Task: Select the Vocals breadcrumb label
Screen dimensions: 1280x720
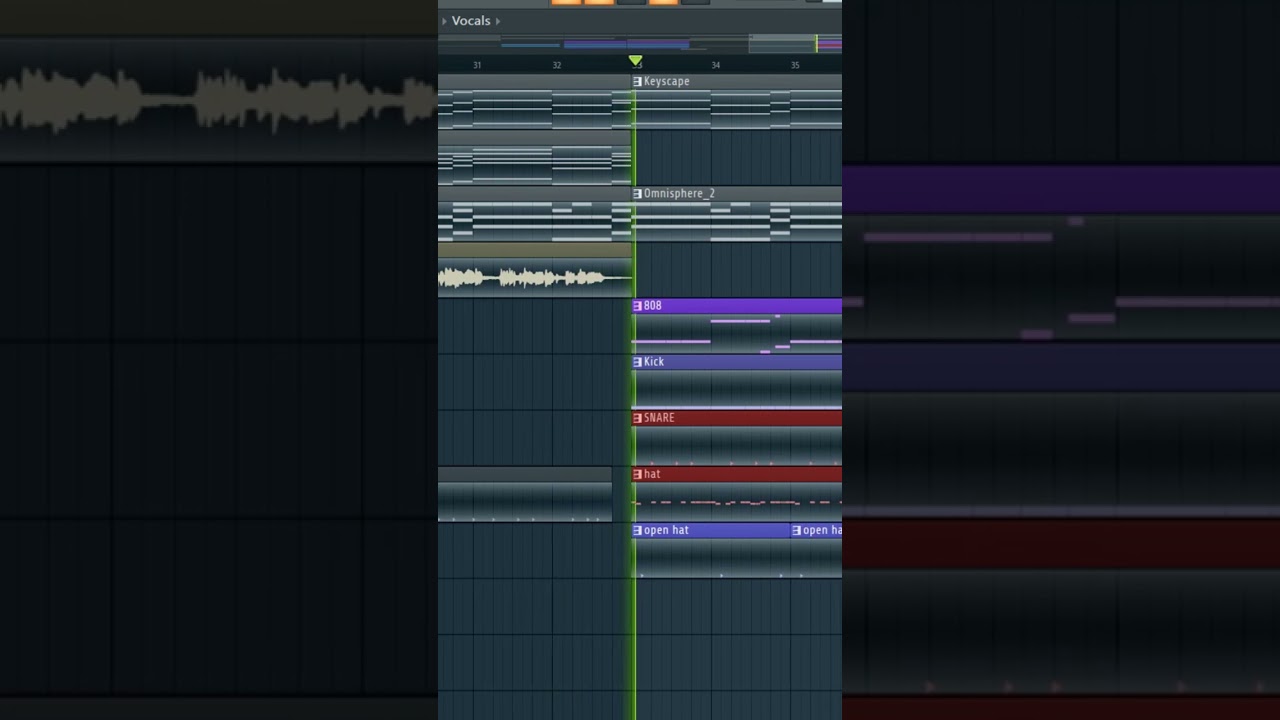Action: tap(471, 21)
